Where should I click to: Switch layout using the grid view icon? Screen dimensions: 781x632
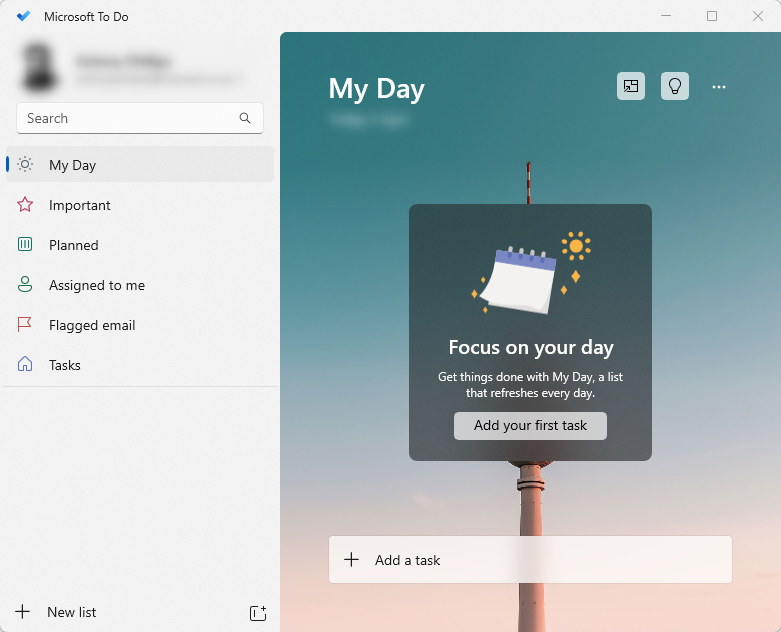pos(631,87)
